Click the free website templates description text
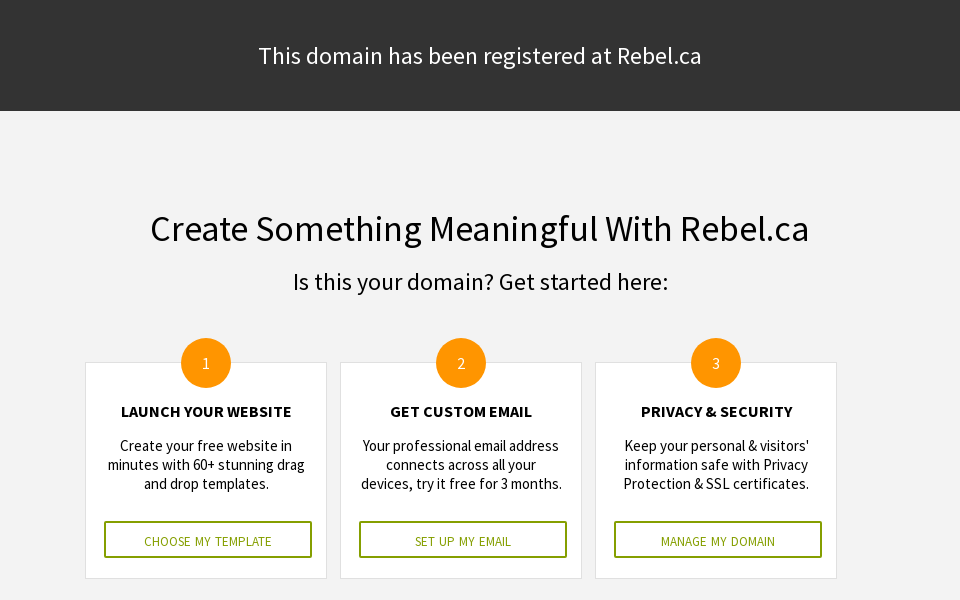Screen dimensions: 960x600 206,465
